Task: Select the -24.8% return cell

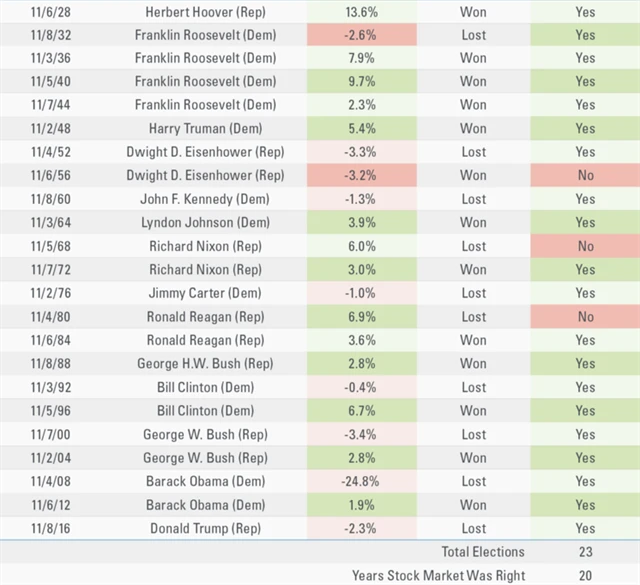Action: (360, 481)
